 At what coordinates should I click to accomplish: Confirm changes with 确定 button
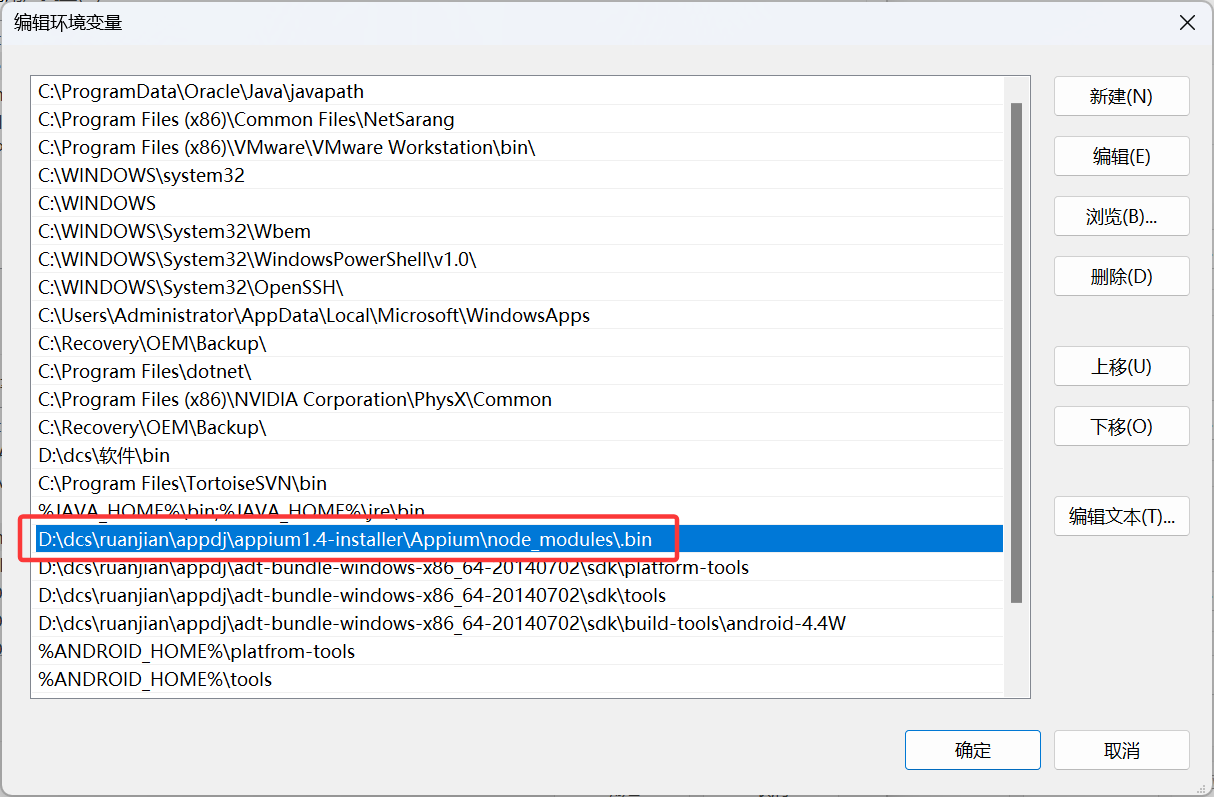tap(972, 750)
